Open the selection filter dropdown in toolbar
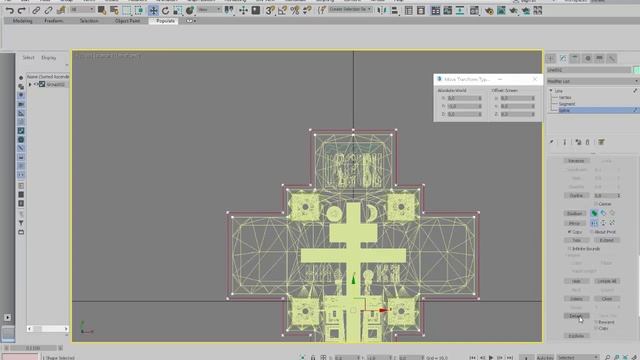The image size is (640, 360). (82, 9)
